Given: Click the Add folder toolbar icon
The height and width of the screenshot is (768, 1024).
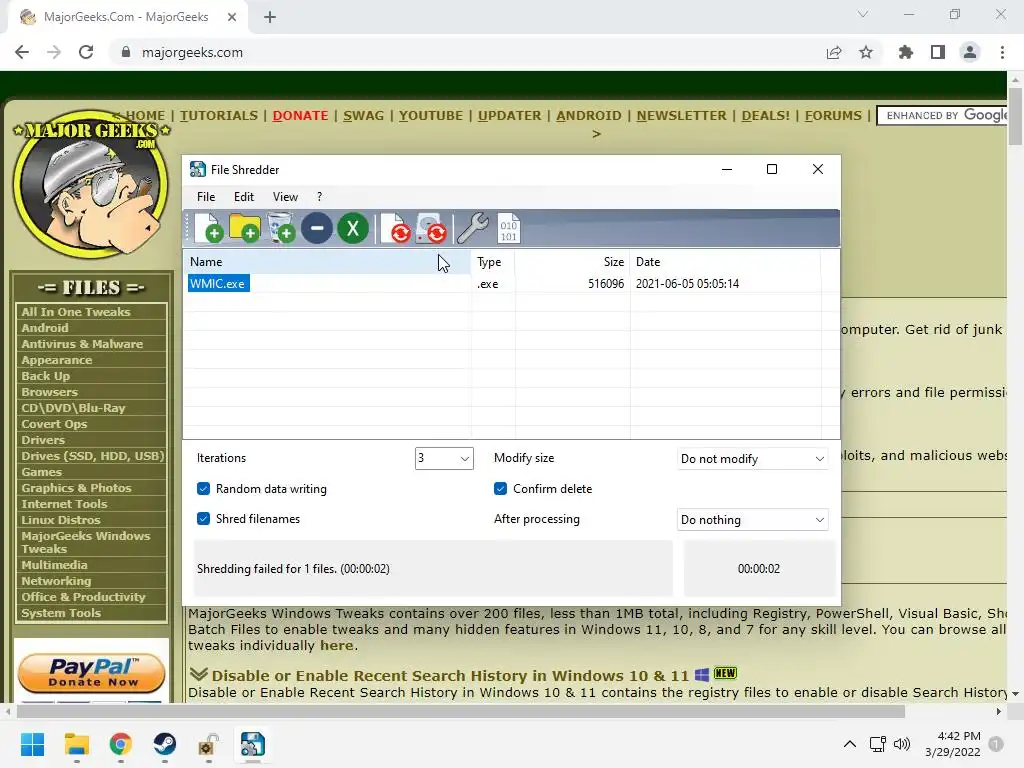Looking at the screenshot, I should [x=245, y=228].
